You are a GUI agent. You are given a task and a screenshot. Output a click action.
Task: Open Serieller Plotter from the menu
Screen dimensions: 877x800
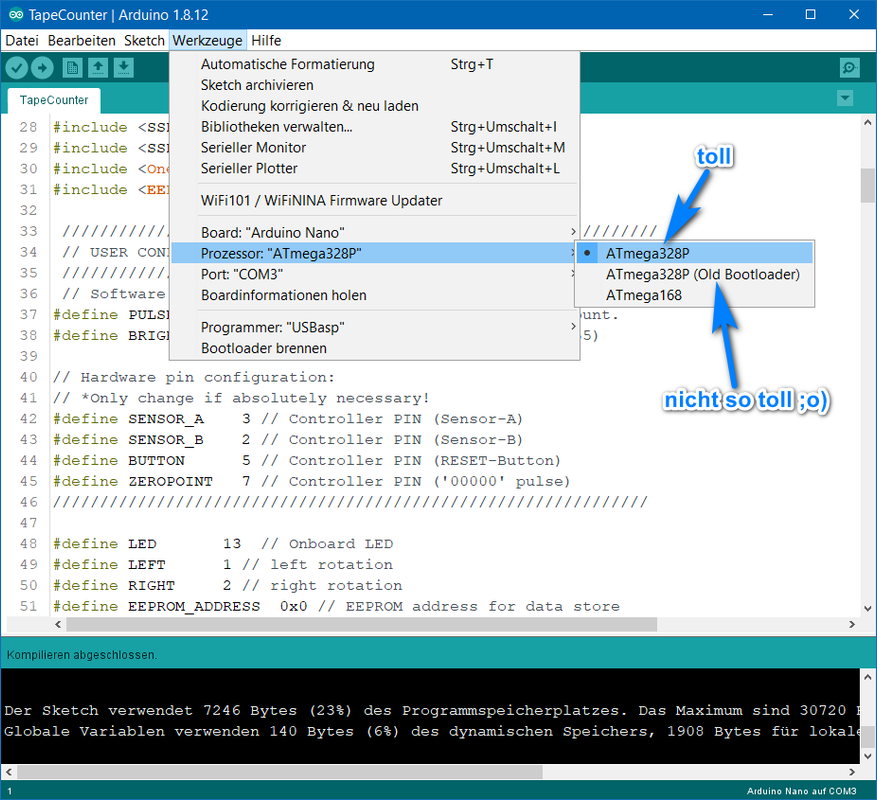[x=374, y=168]
